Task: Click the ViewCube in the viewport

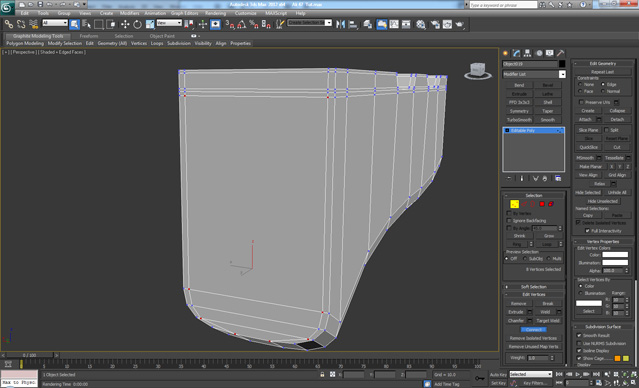Action: click(x=478, y=71)
